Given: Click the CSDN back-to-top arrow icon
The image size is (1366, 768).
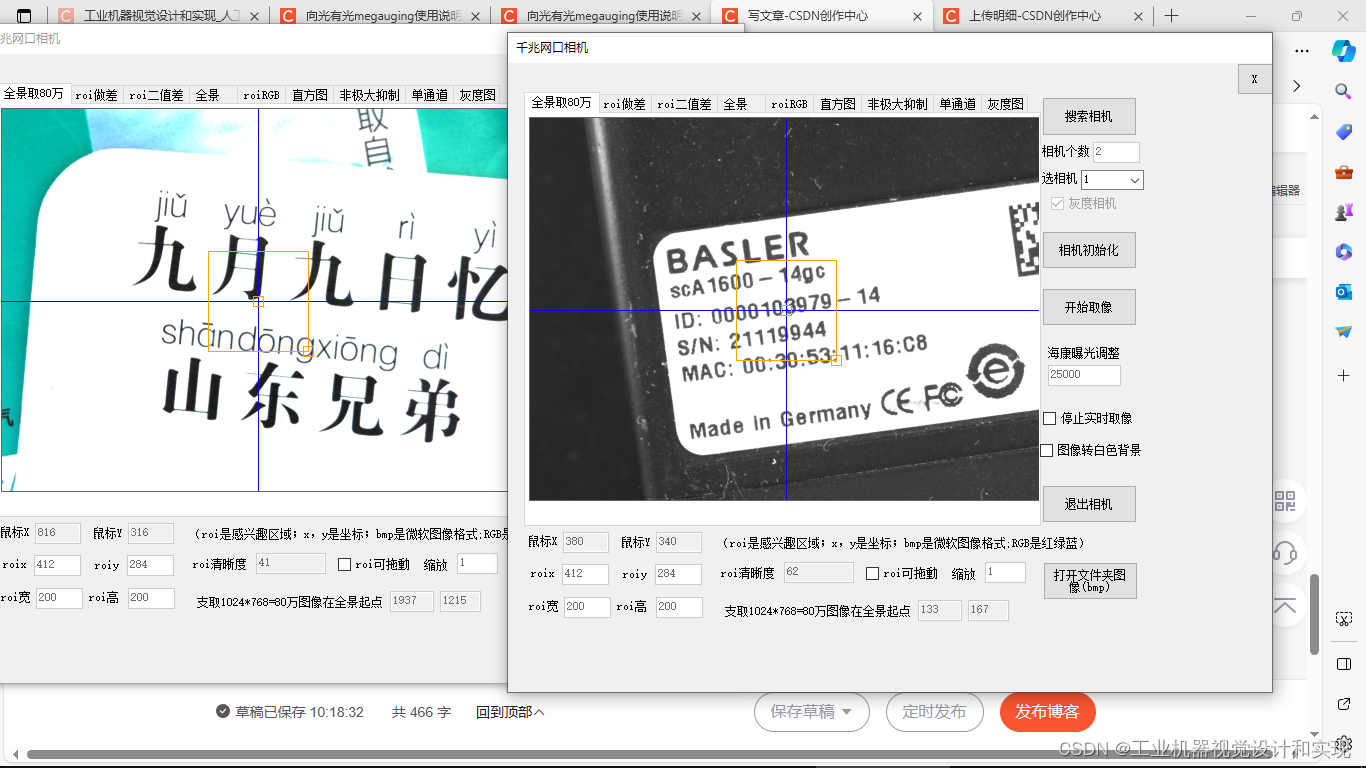Looking at the screenshot, I should (x=1285, y=606).
